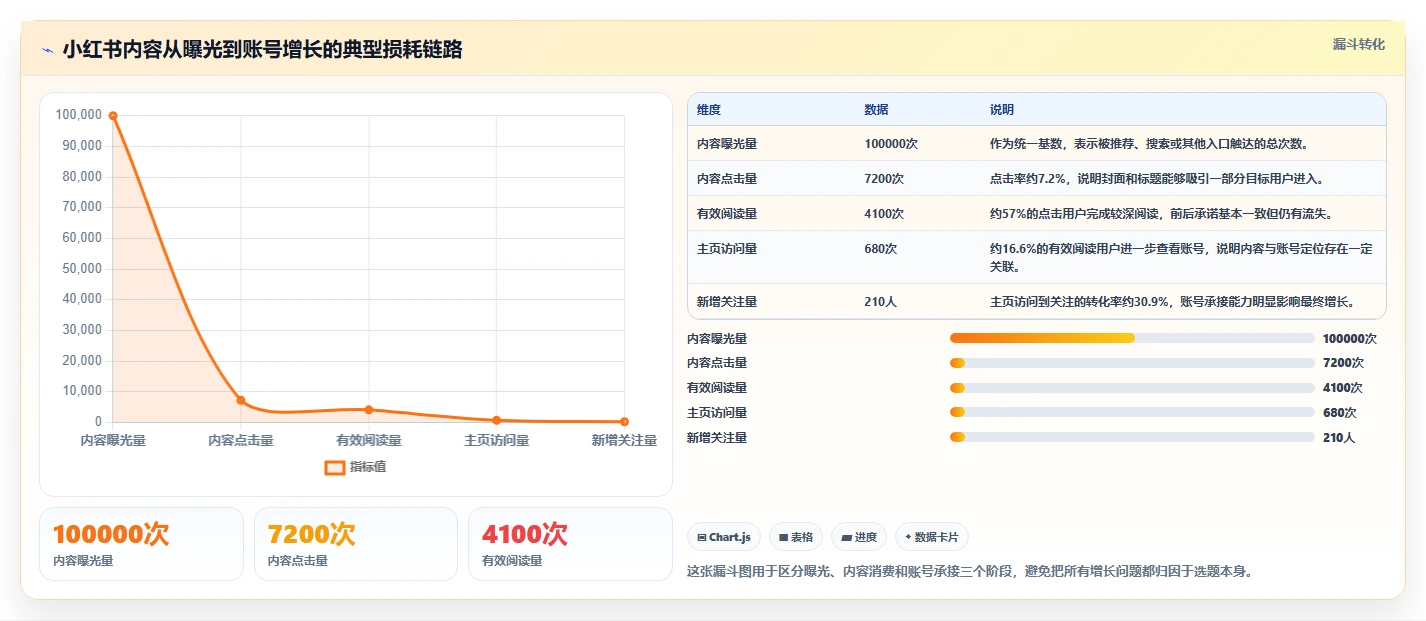Click the 内容点击量 table cell
The image size is (1426, 621).
coord(727,179)
